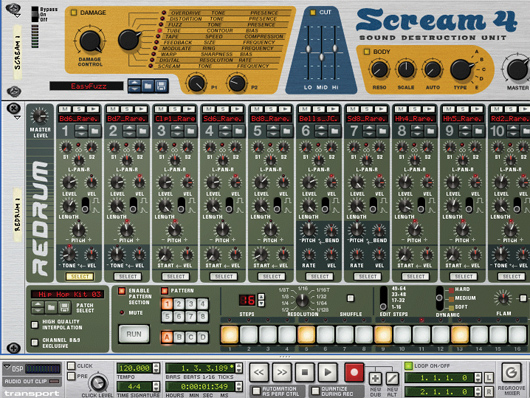Viewport: 530px width, 398px height.
Task: Click the Redrum Master Level knob
Action: [40, 116]
